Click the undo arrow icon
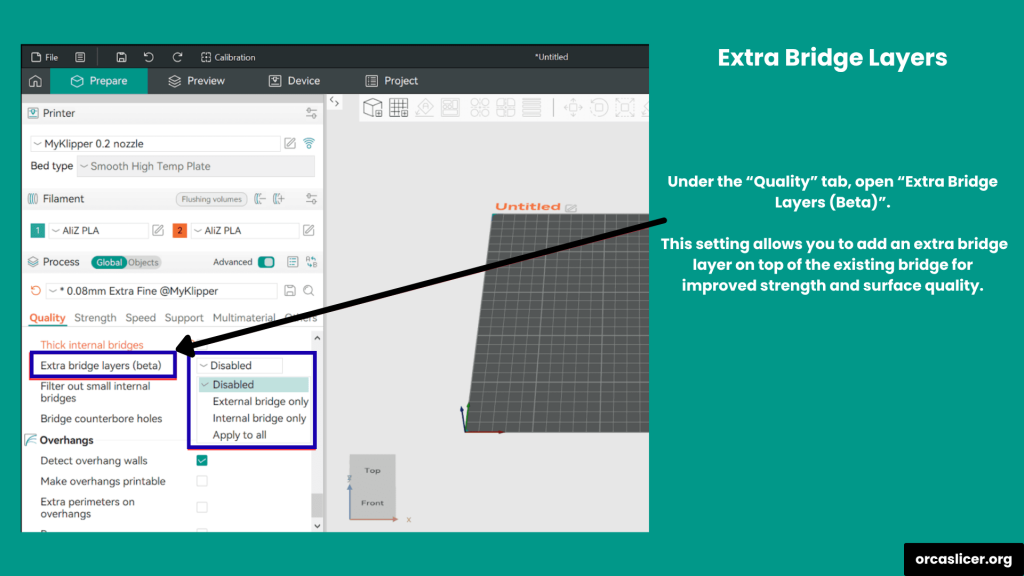 (x=149, y=57)
